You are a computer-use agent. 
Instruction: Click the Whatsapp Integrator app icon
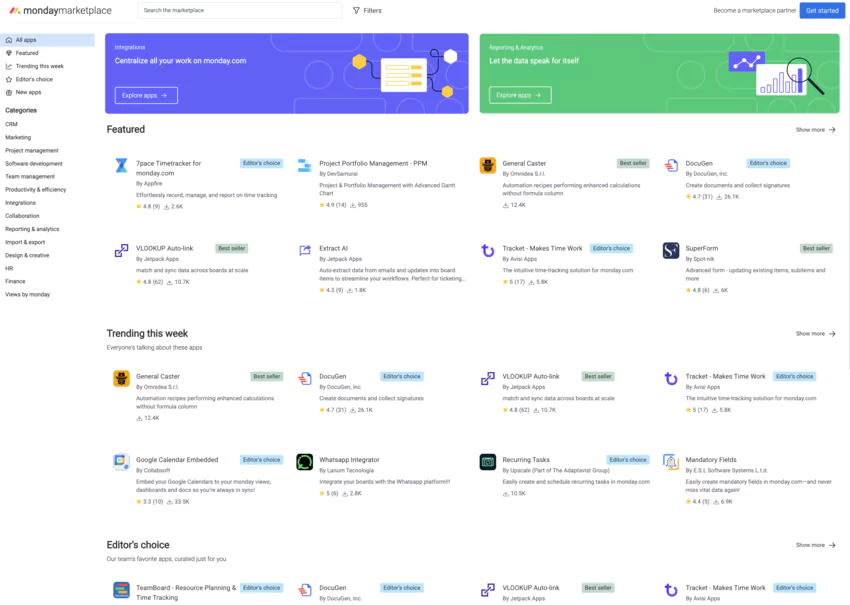click(x=305, y=461)
